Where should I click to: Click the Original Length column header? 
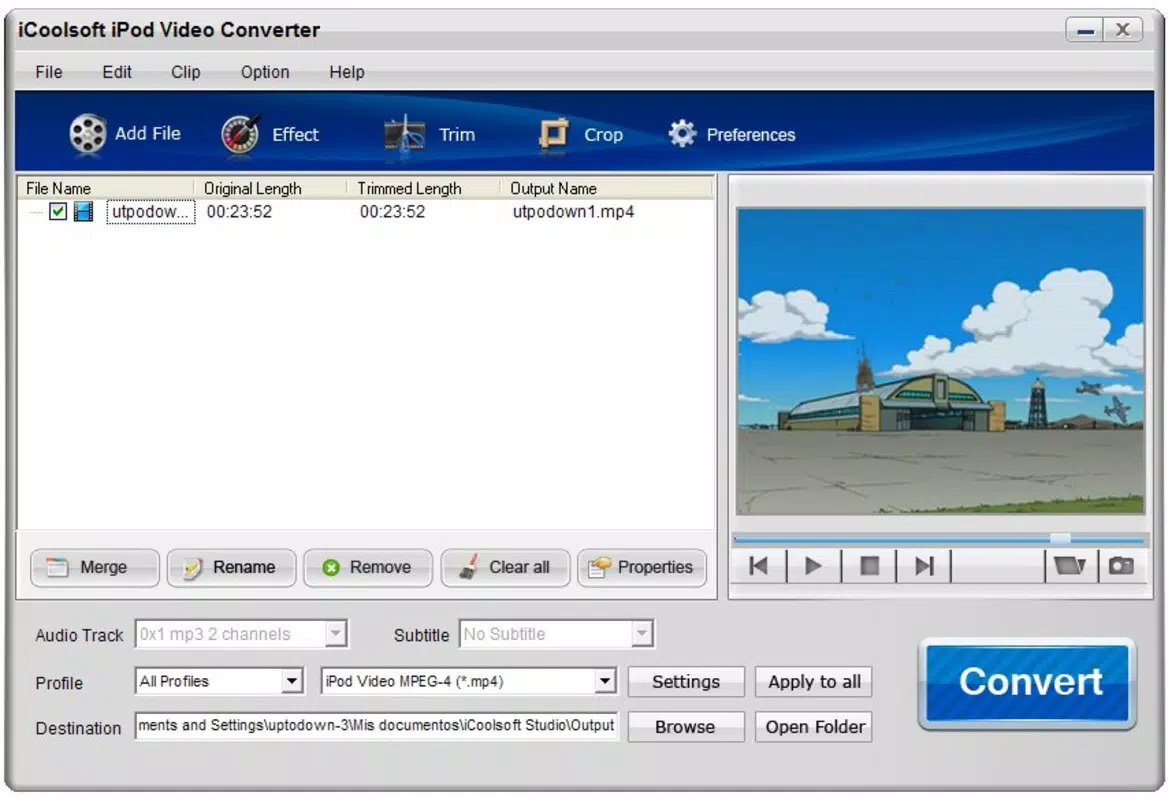click(x=271, y=188)
